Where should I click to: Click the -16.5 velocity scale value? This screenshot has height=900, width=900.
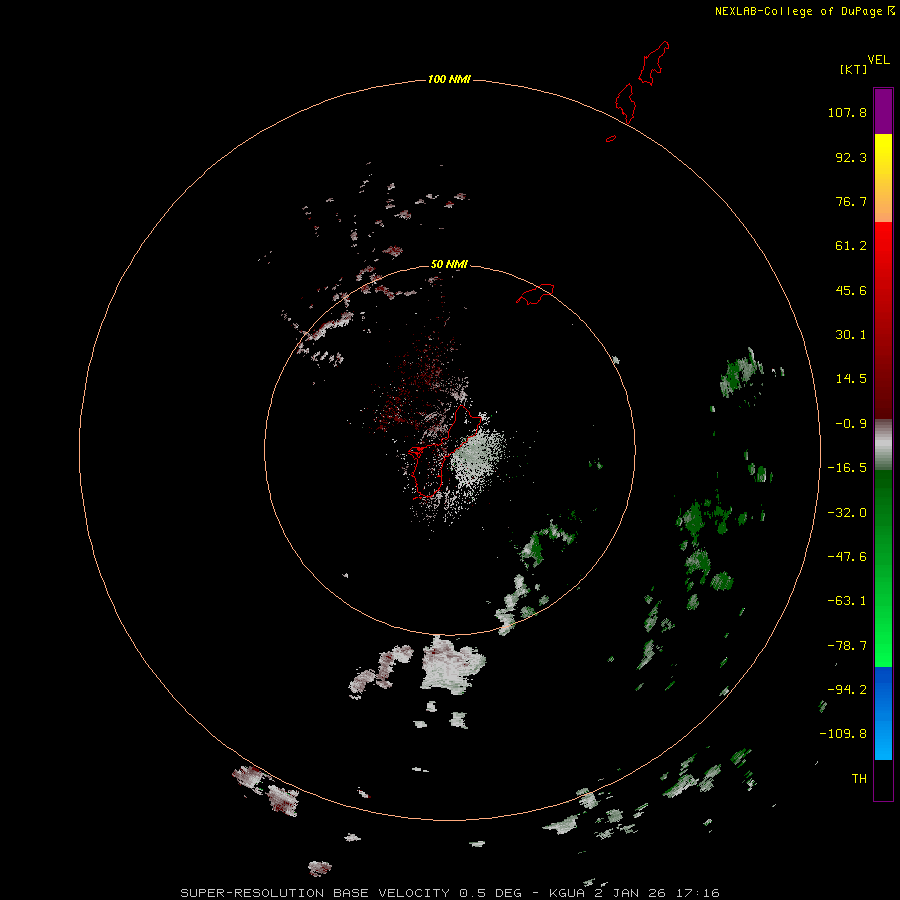pos(847,468)
